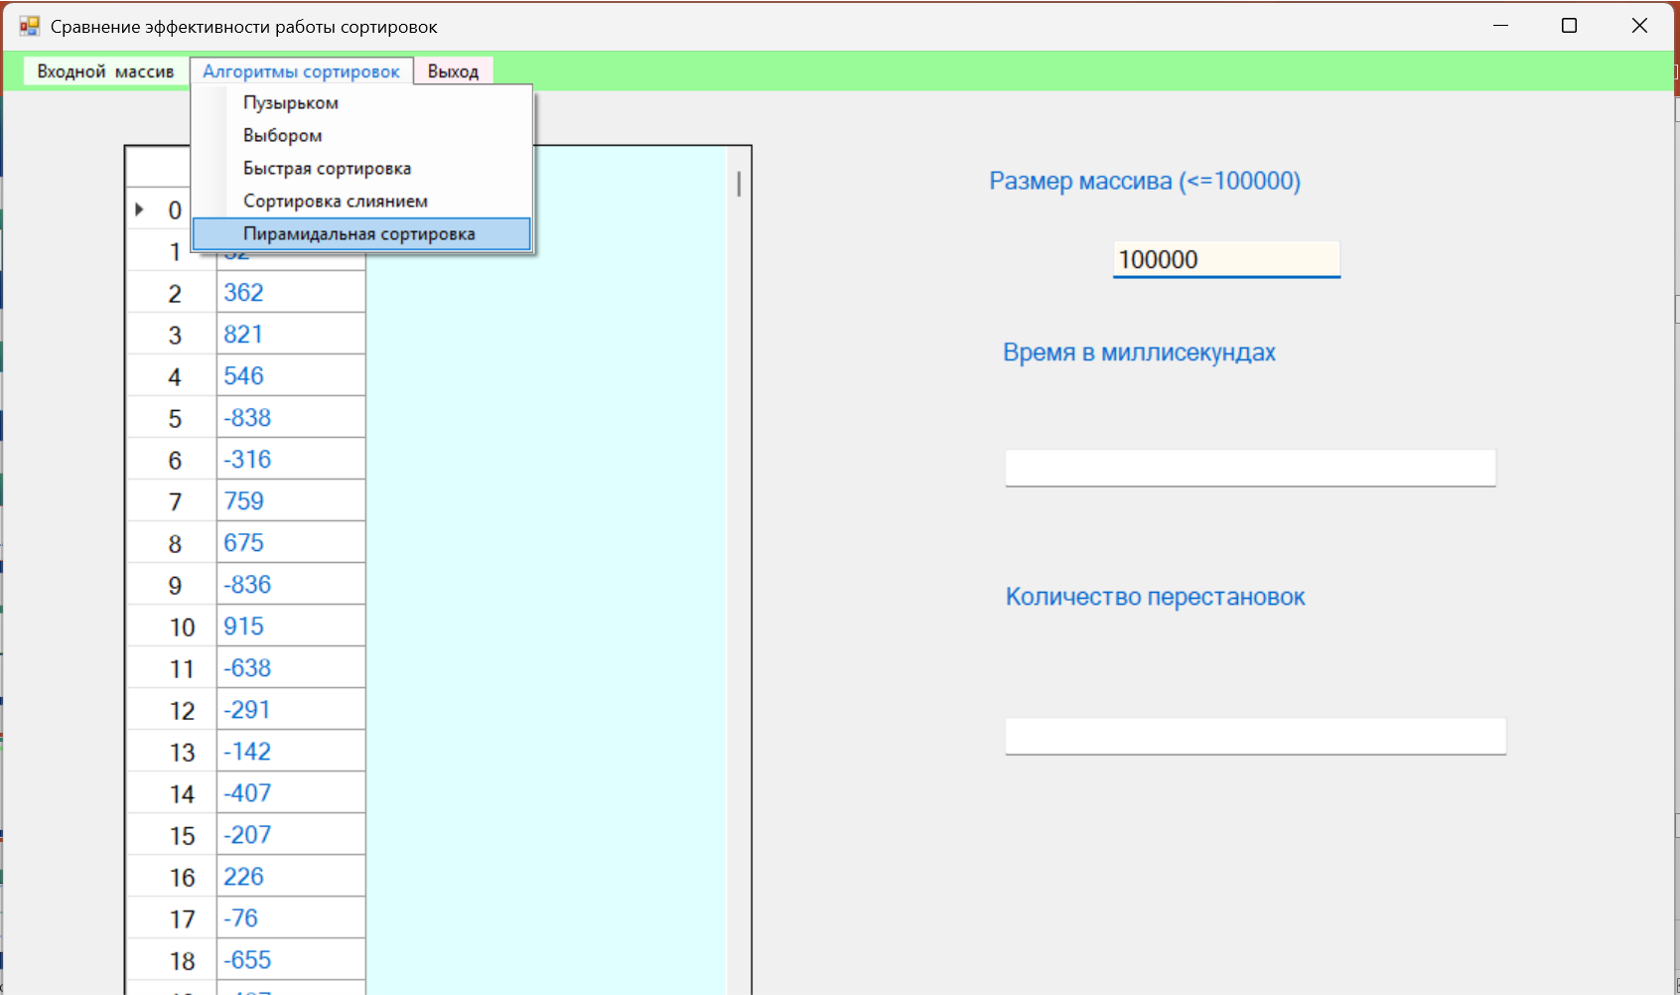Image resolution: width=1680 pixels, height=995 pixels.
Task: Click the grid's vertical scrollbar thumb
Action: (x=739, y=184)
